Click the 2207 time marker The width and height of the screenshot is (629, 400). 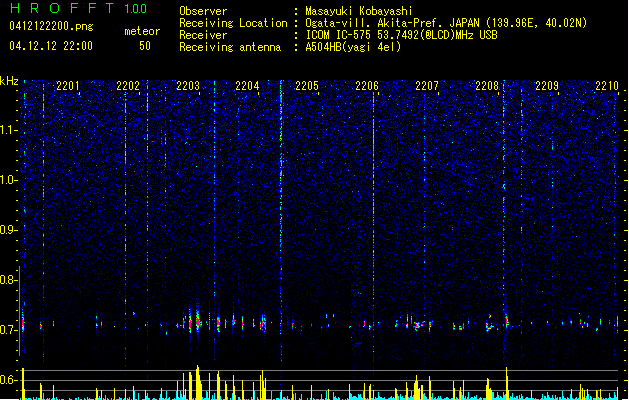427,86
